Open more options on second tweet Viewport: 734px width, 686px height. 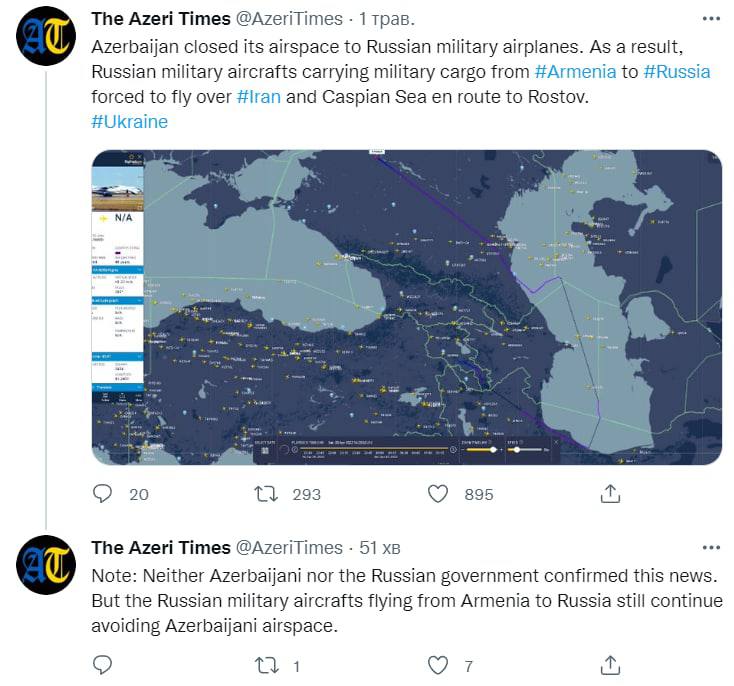coord(710,547)
